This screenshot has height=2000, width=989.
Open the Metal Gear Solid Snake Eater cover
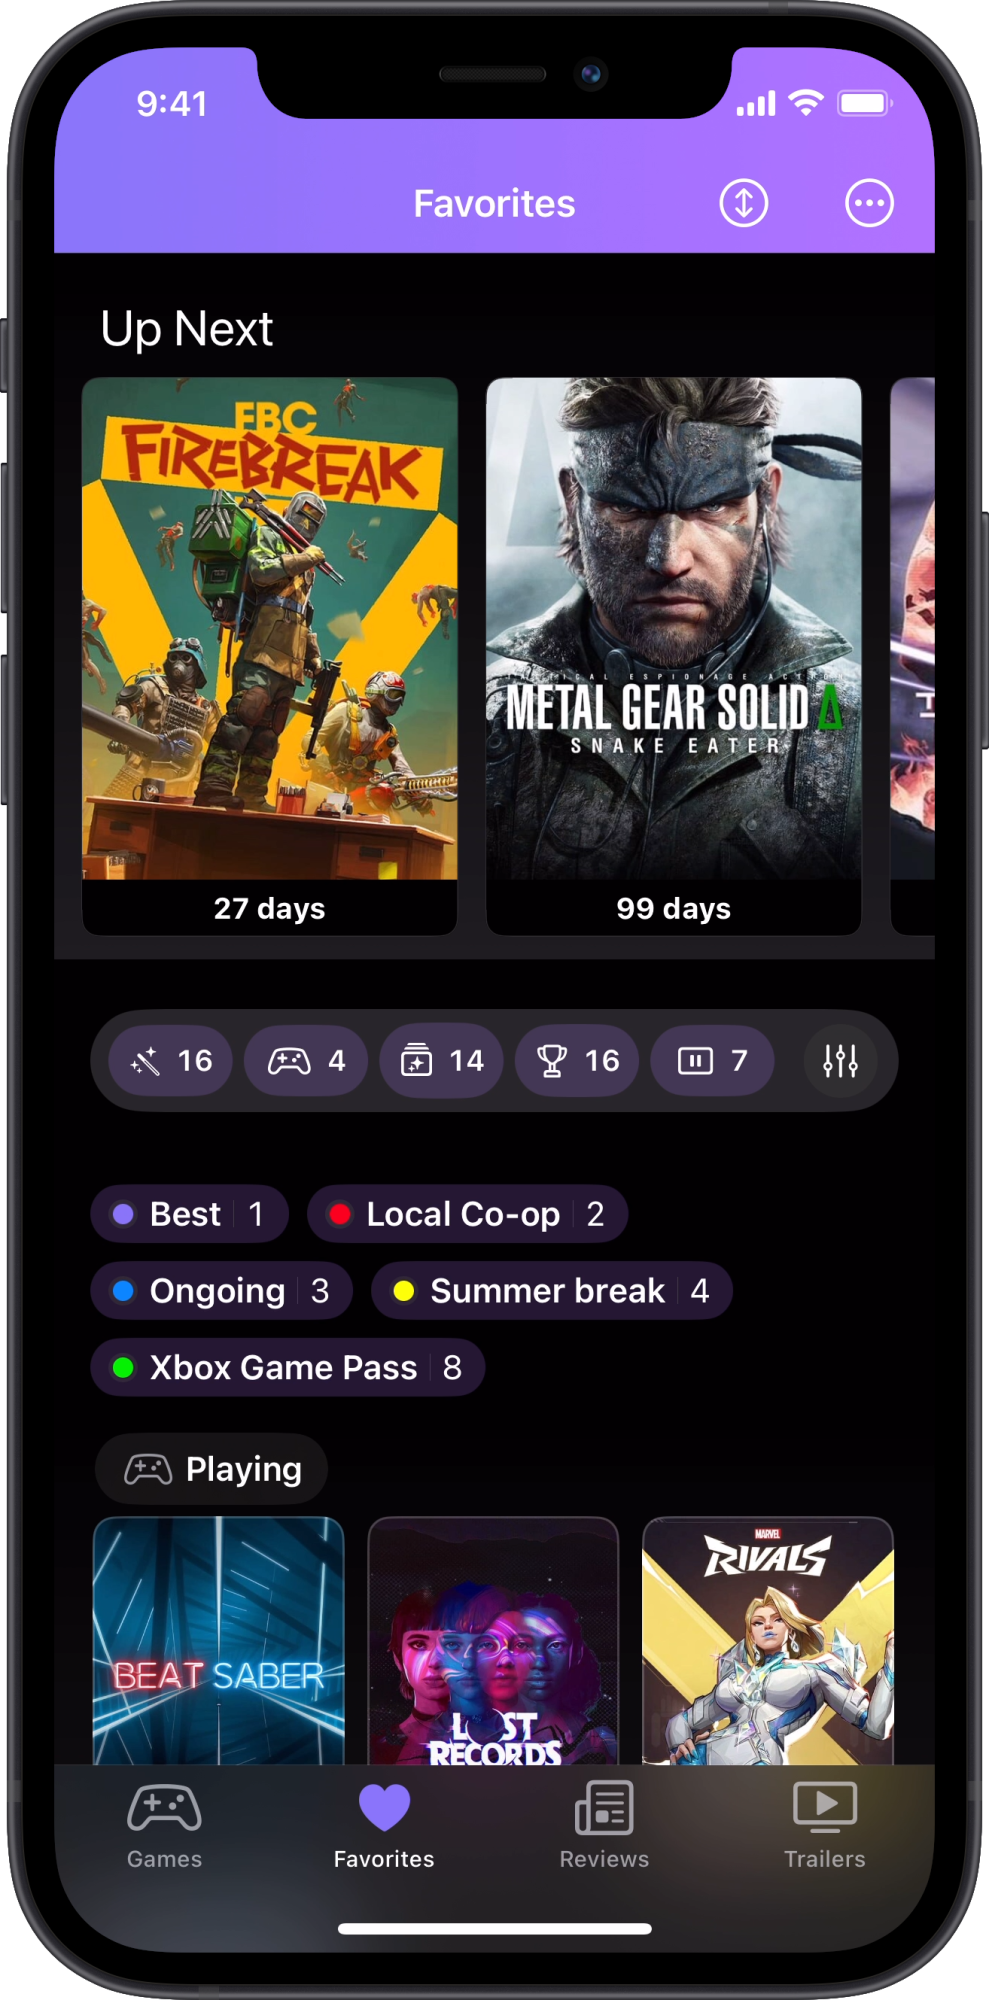coord(674,656)
